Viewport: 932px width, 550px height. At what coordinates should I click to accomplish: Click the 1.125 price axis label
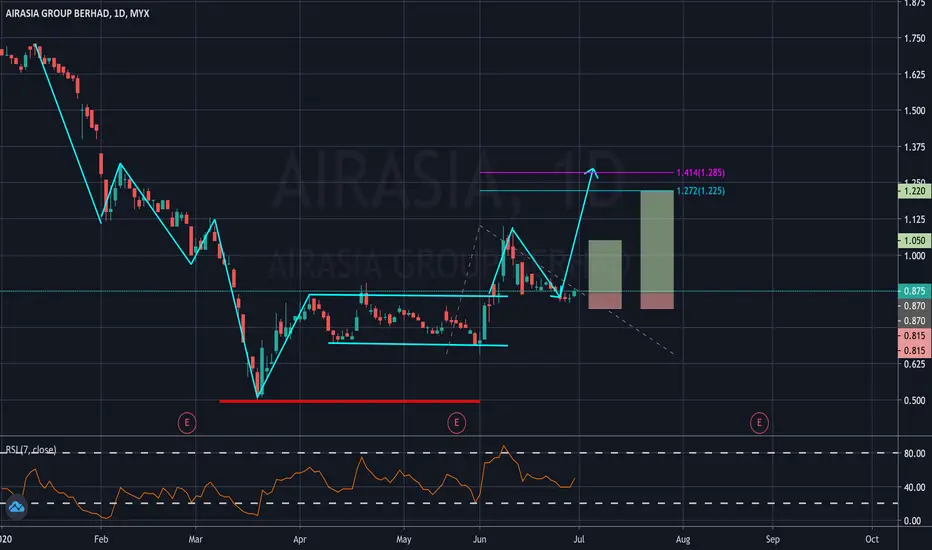pos(915,219)
